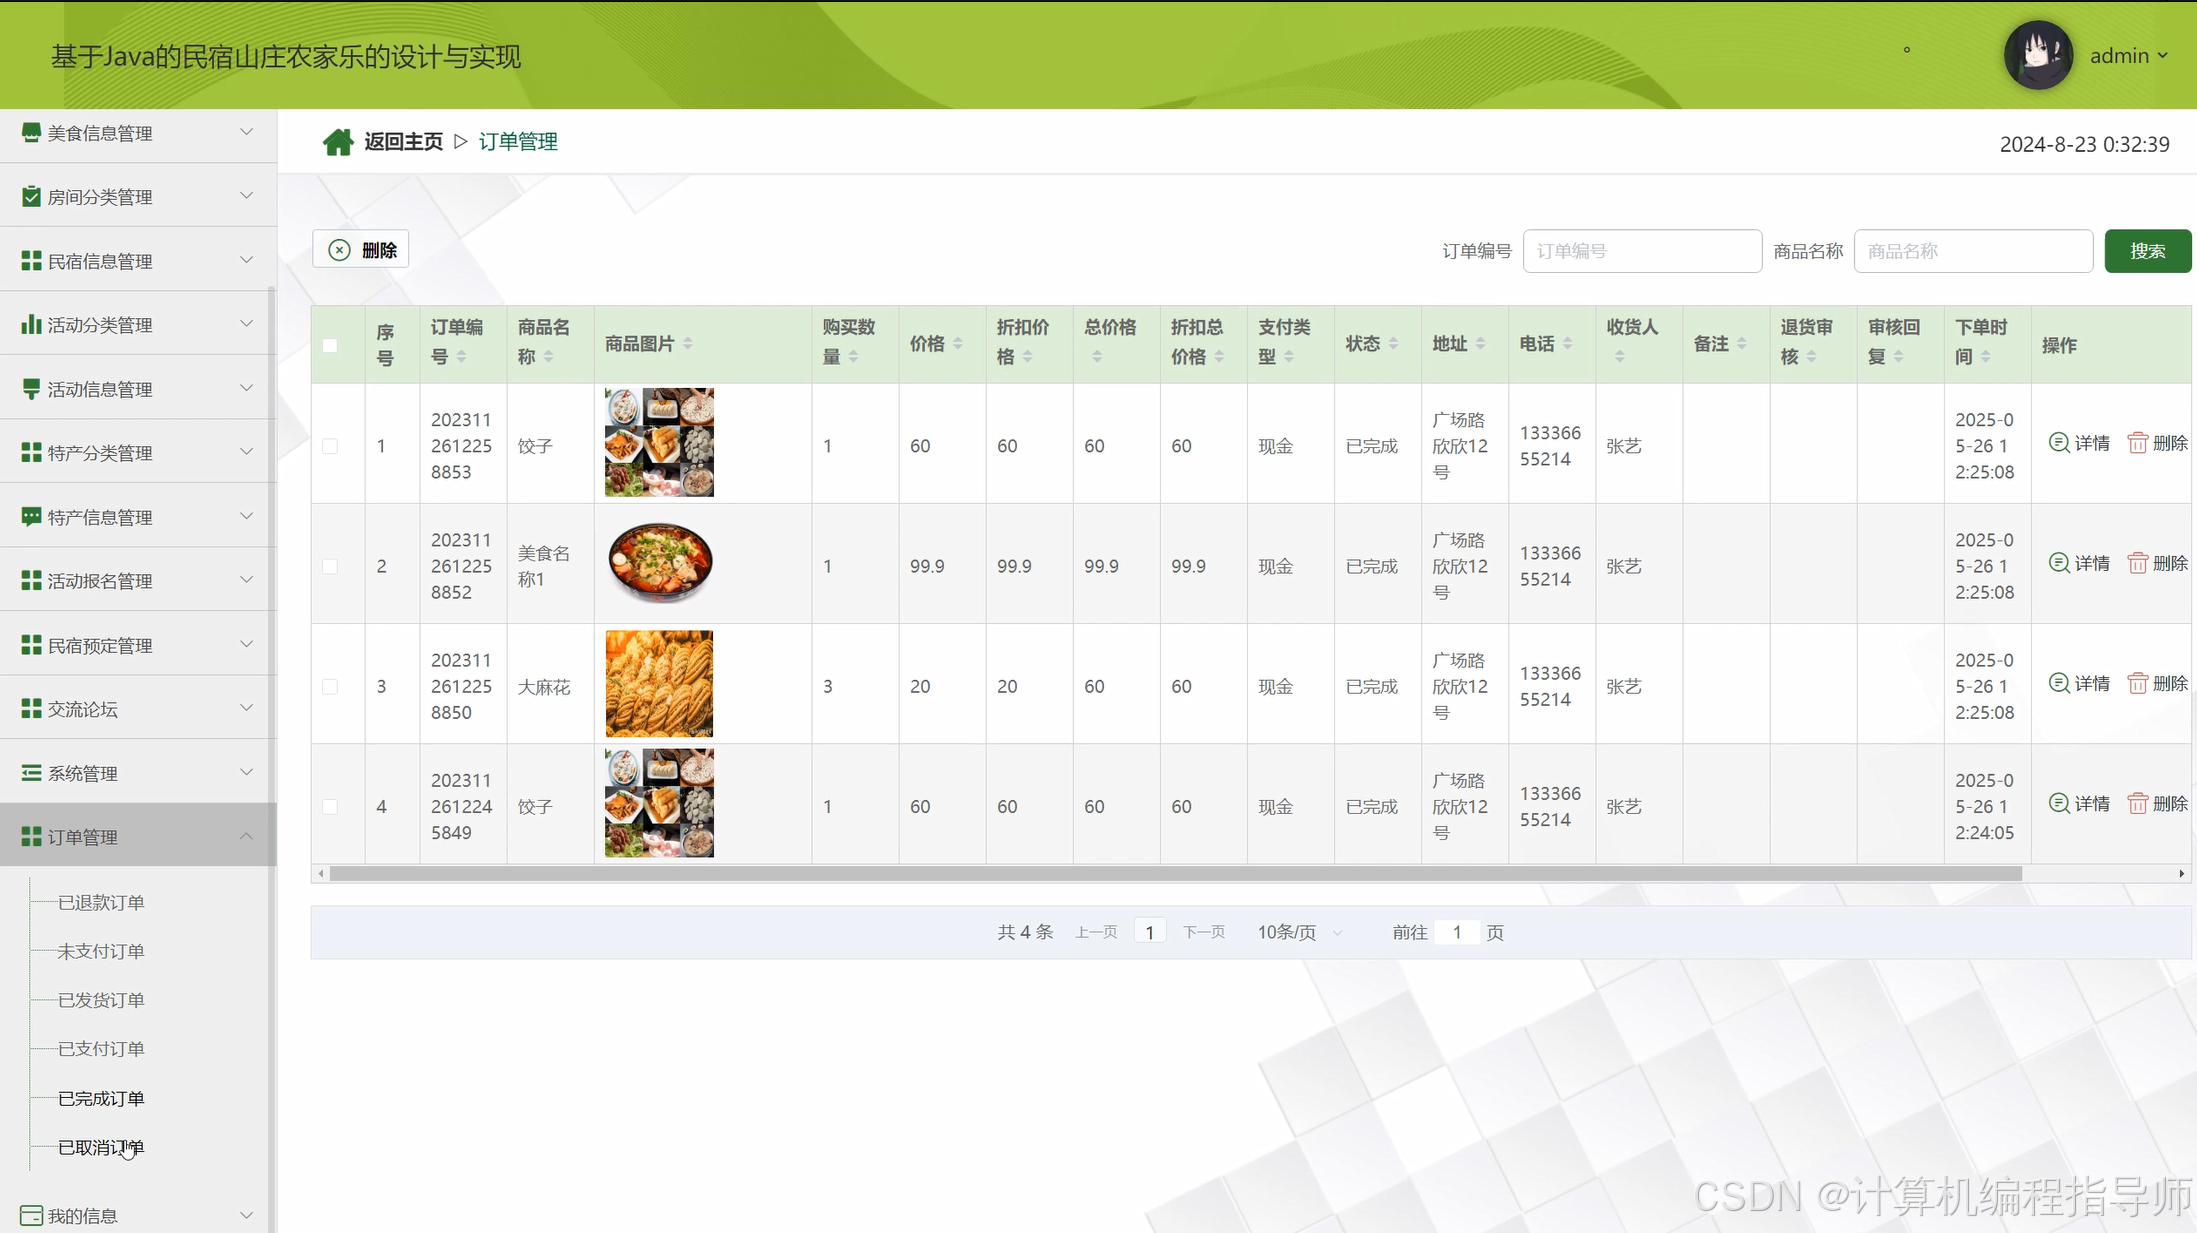Check the checkbox for the 大麻花 order row

tap(330, 687)
